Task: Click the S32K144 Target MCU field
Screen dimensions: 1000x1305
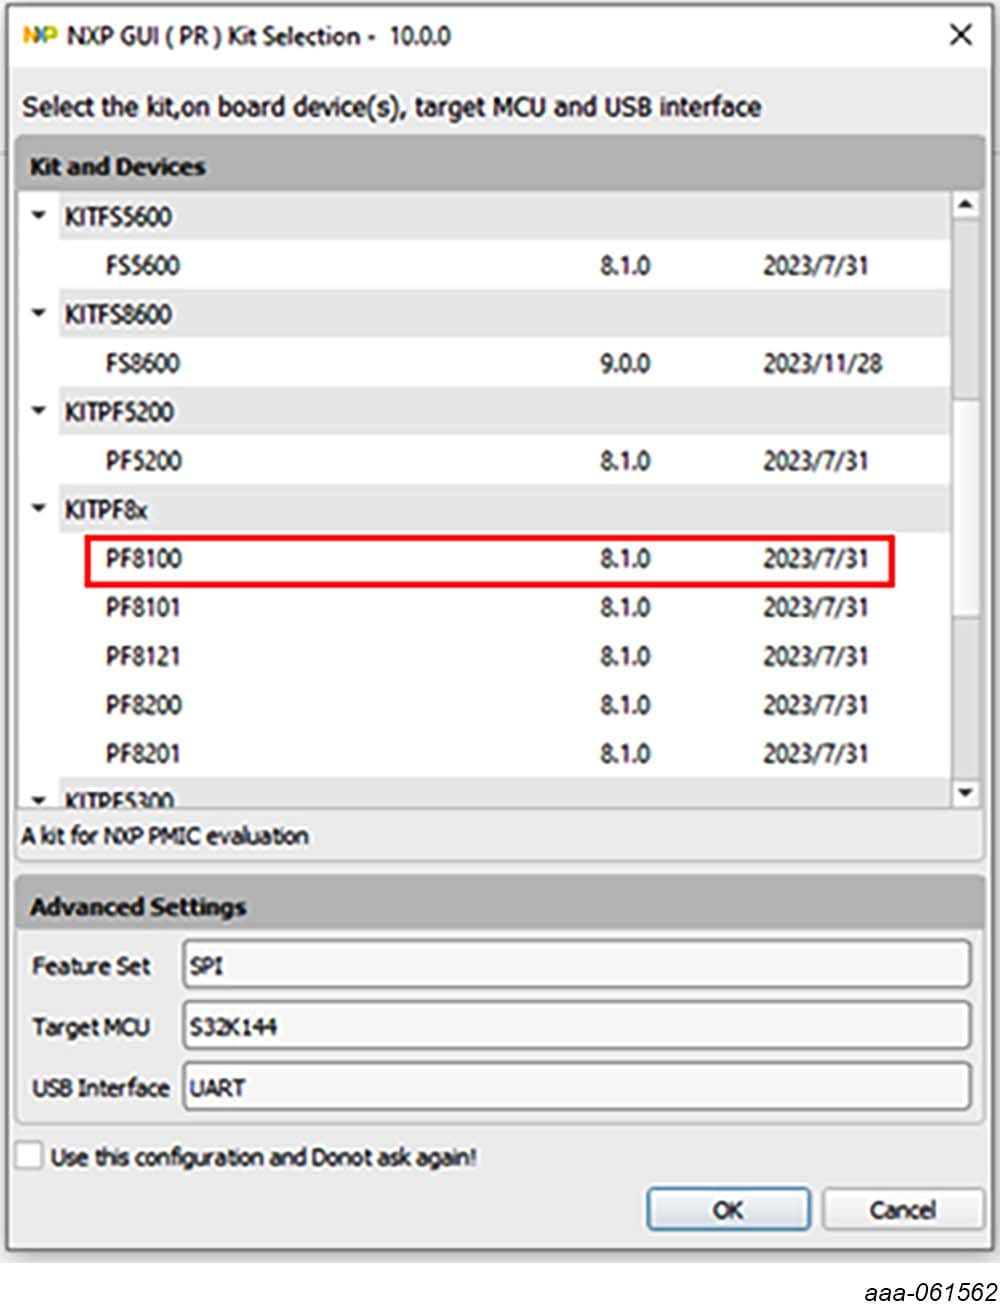Action: pyautogui.click(x=575, y=1026)
